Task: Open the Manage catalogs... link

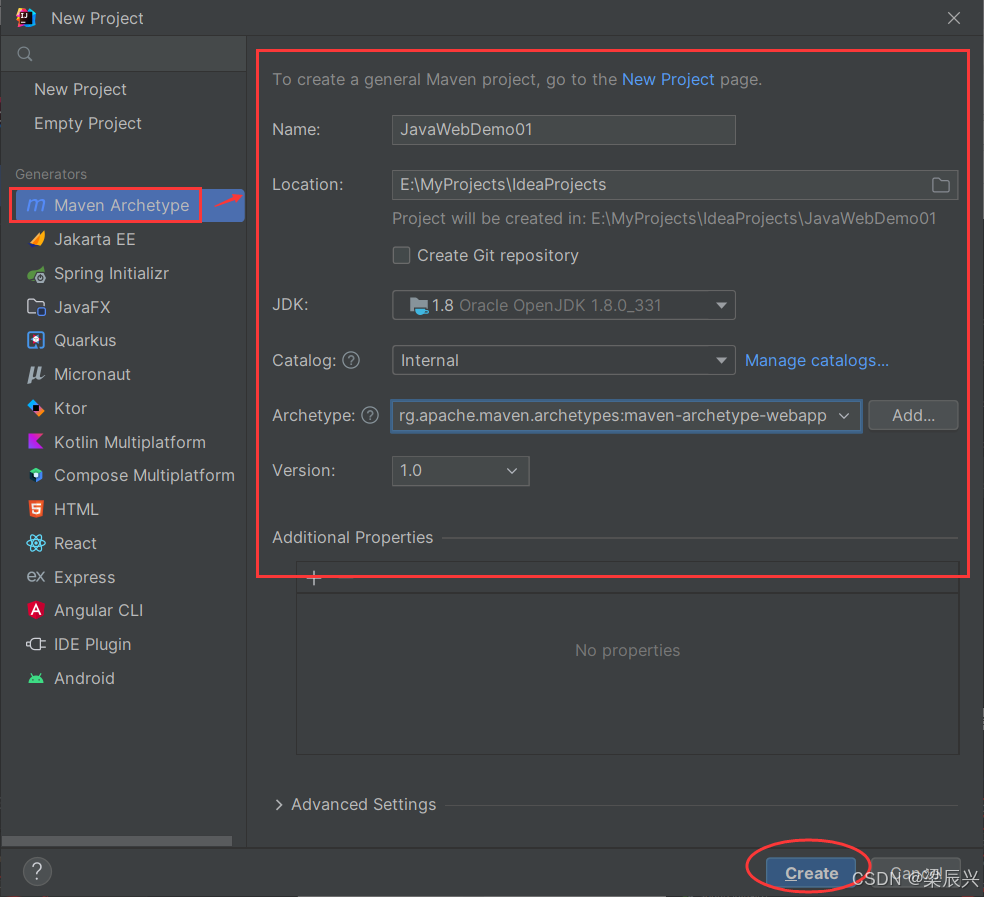Action: pos(816,360)
